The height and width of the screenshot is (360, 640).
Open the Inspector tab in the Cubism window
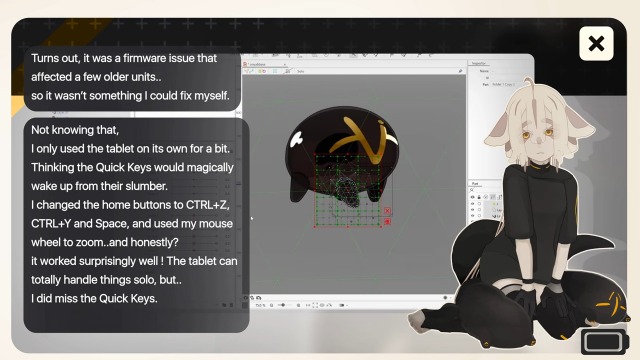click(x=478, y=63)
